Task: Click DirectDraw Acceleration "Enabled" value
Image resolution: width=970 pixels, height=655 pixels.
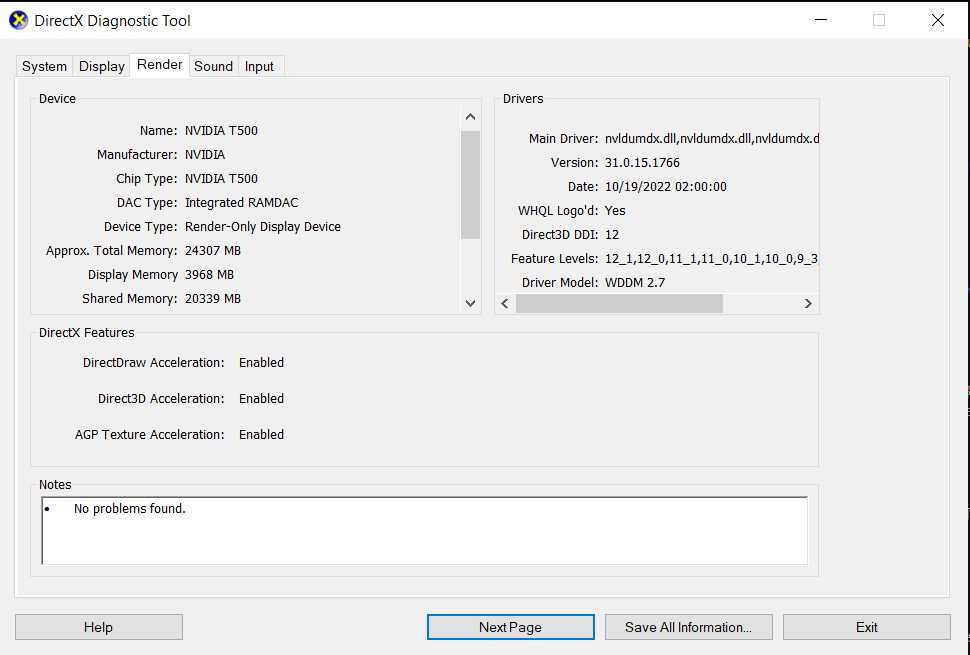Action: 262,362
